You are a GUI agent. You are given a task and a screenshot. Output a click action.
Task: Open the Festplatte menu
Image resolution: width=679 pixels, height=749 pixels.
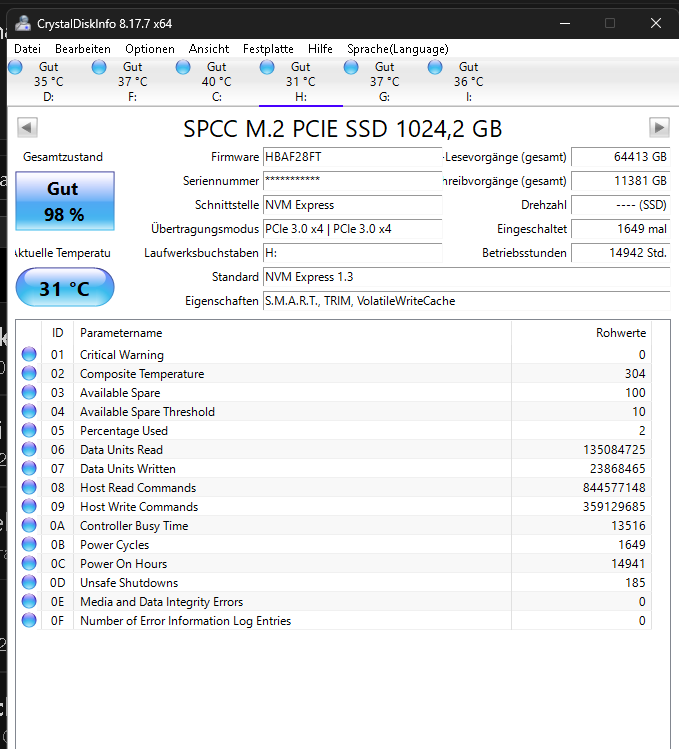[x=268, y=49]
